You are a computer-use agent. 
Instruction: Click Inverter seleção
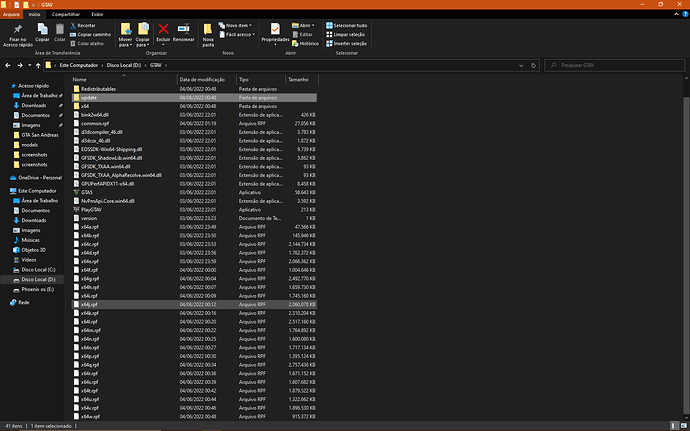coord(346,44)
